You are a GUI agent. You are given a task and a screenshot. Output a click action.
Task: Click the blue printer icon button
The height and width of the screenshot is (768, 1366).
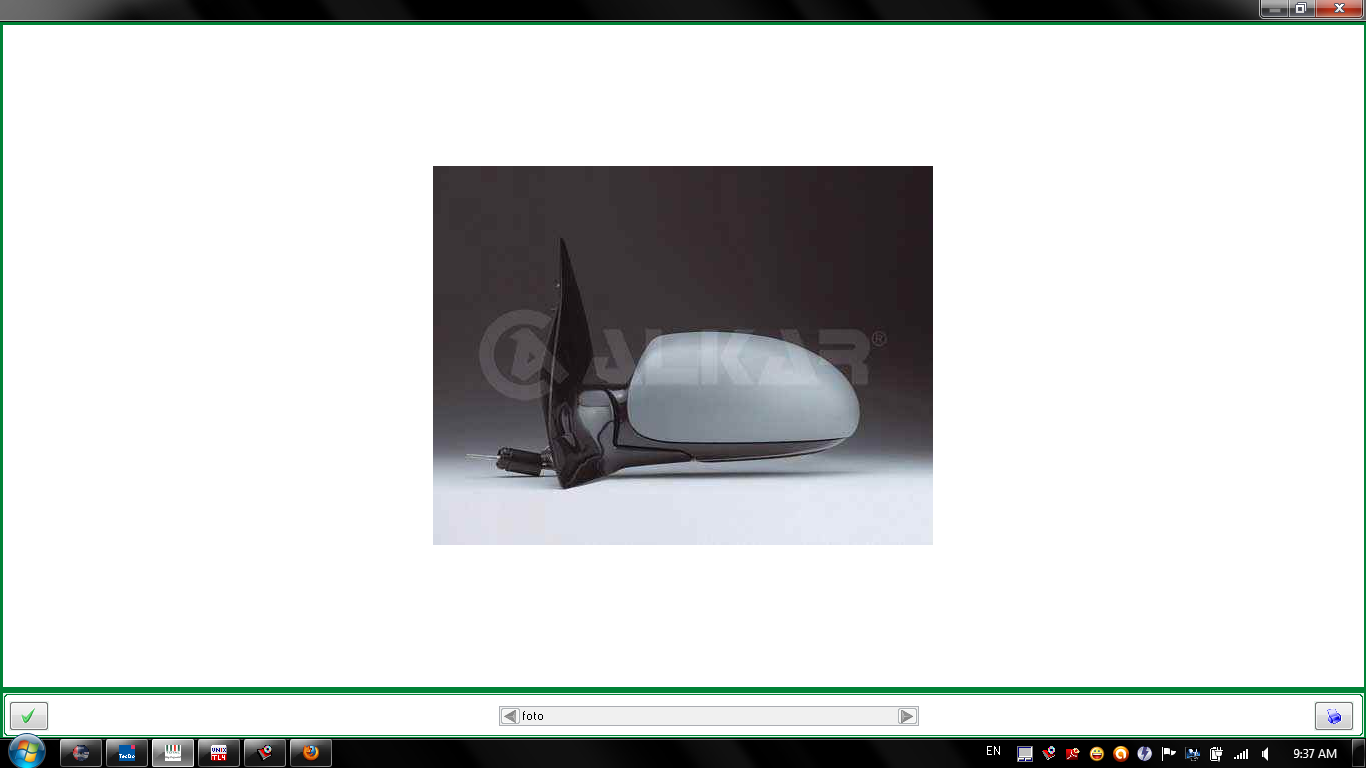1333,716
